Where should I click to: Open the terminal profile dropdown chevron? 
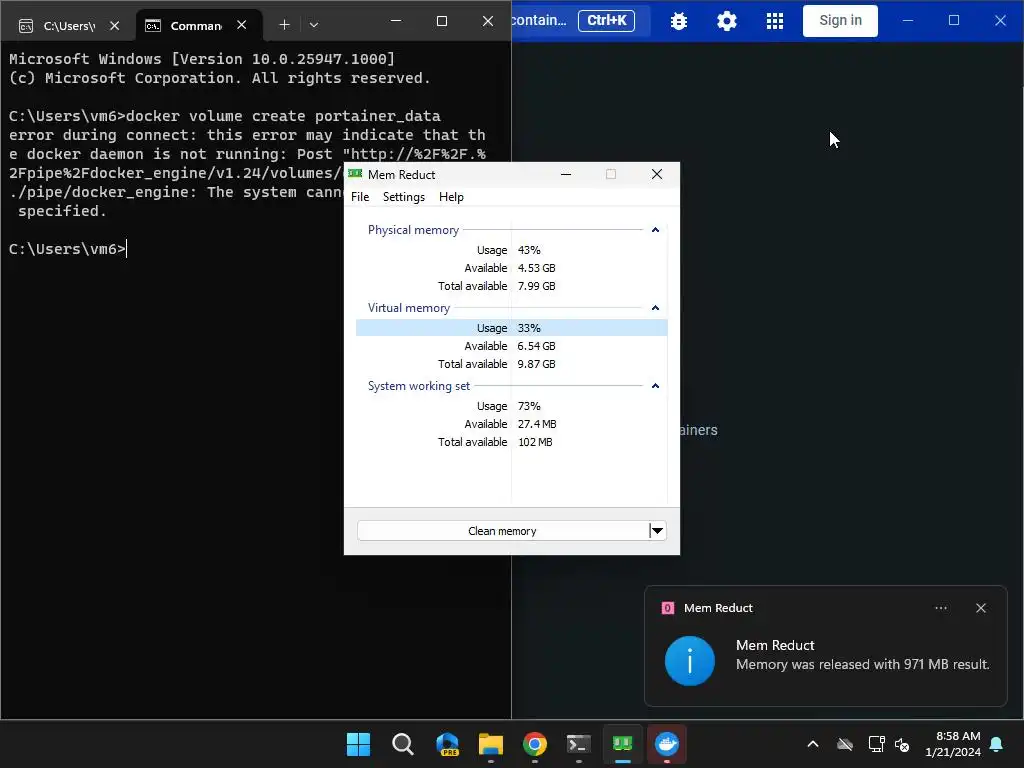(313, 25)
